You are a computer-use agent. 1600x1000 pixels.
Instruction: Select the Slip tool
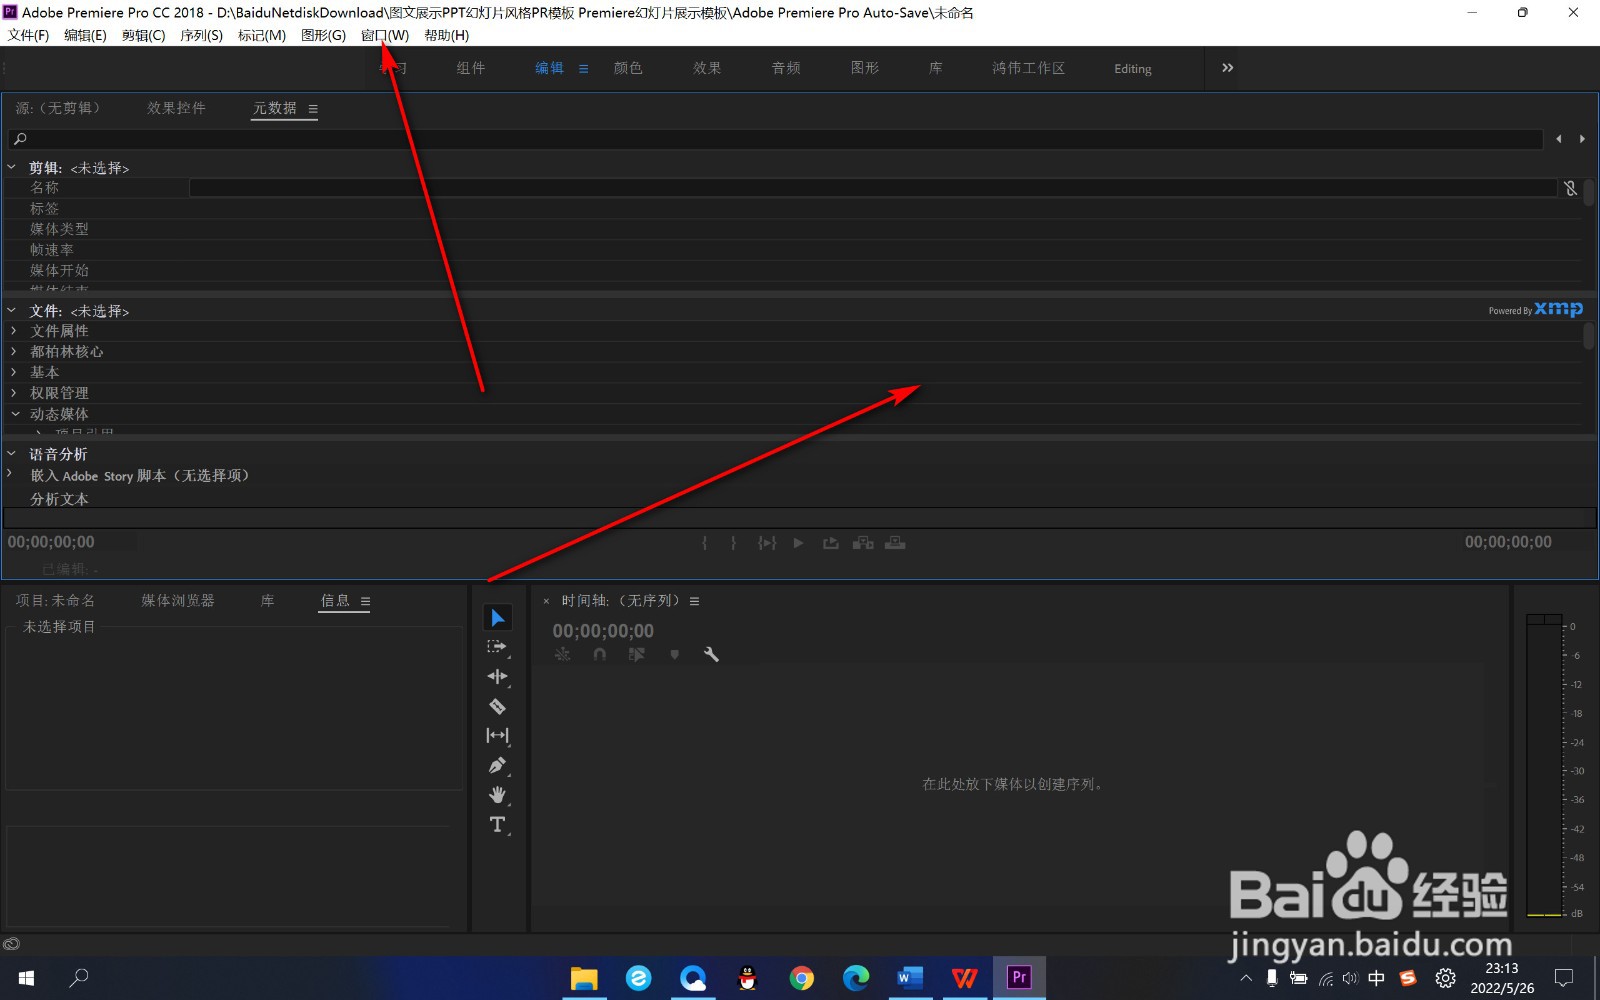point(497,735)
